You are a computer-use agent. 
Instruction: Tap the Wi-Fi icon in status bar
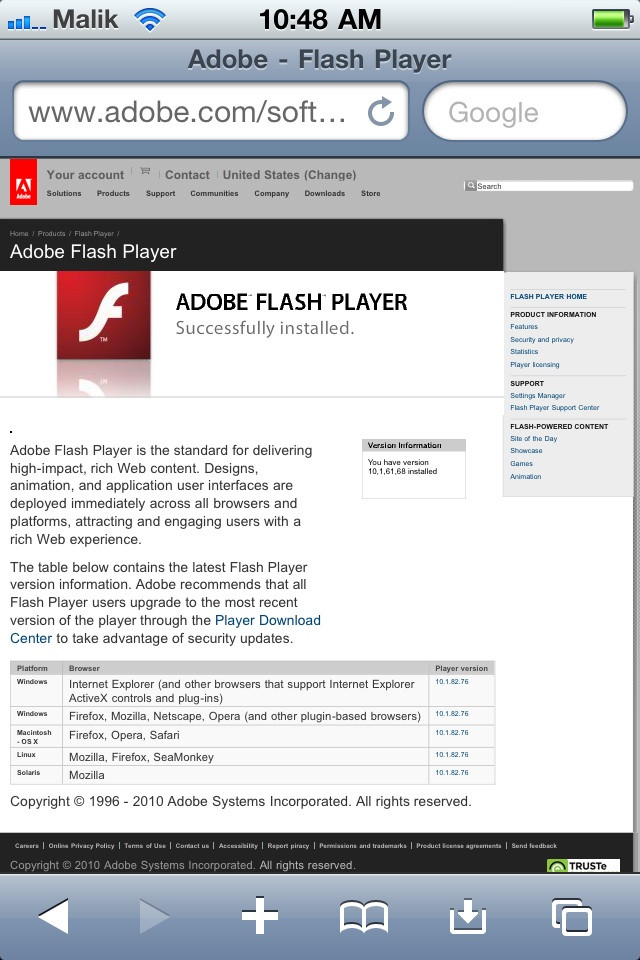click(x=150, y=20)
